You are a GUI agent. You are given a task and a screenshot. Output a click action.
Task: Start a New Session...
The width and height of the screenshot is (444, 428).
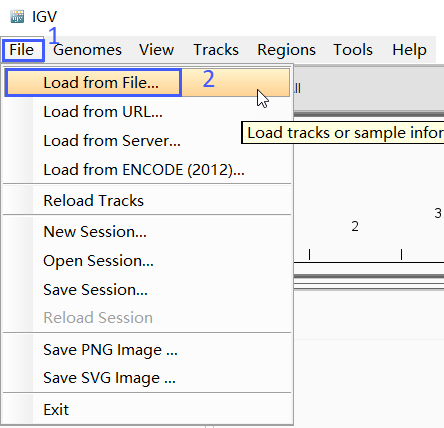pyautogui.click(x=147, y=232)
